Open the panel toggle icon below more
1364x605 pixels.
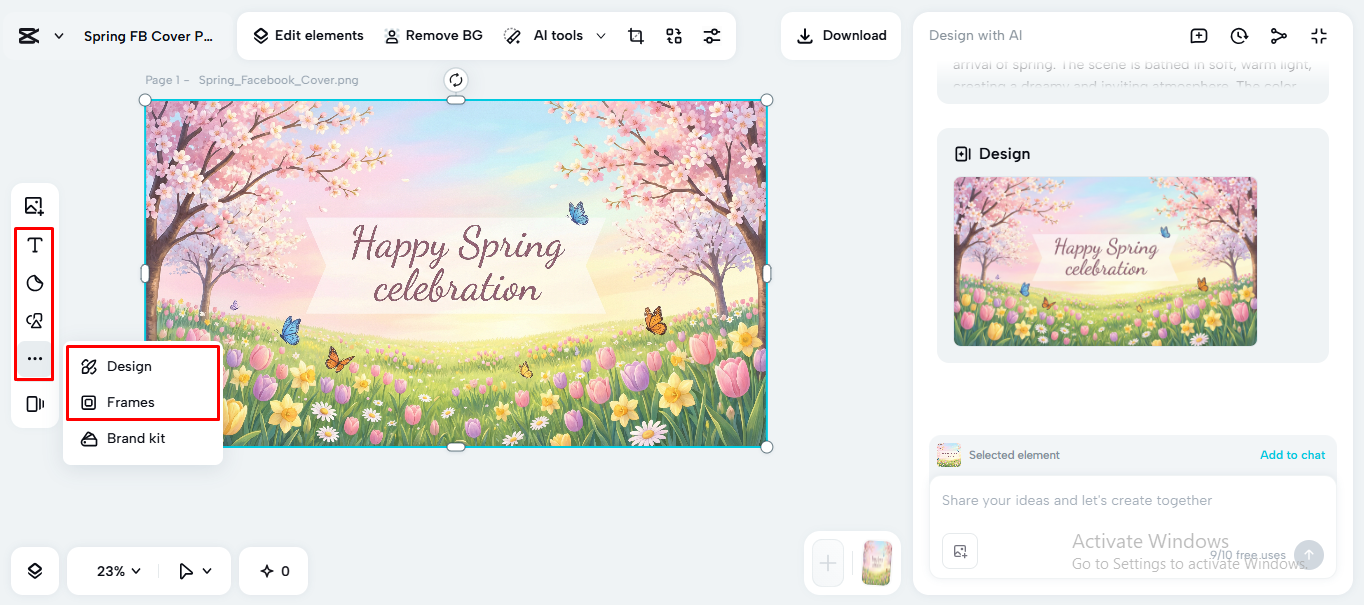point(34,404)
